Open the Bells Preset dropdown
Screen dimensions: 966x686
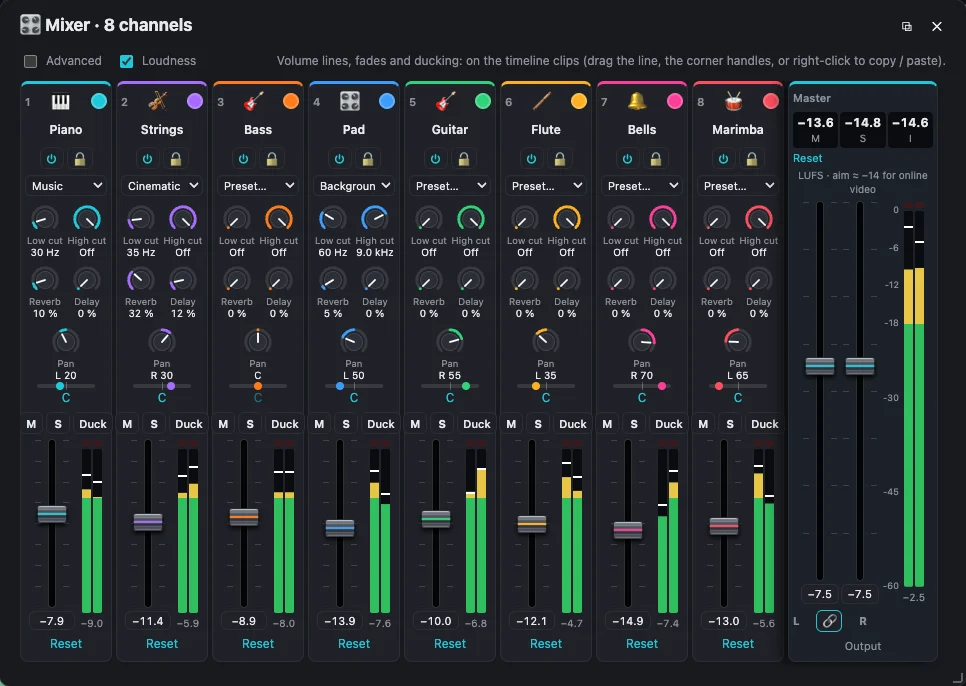pyautogui.click(x=642, y=185)
